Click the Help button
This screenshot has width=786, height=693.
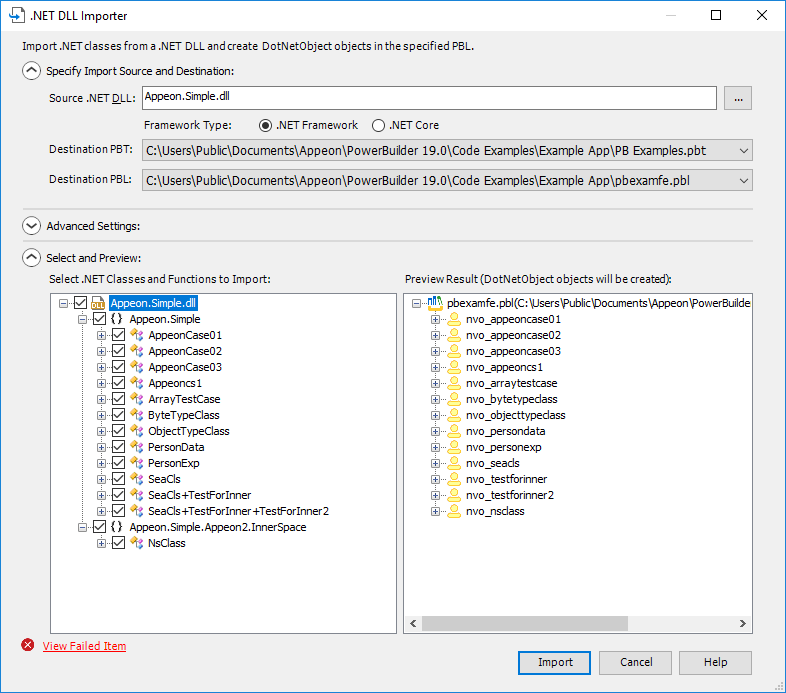[715, 662]
